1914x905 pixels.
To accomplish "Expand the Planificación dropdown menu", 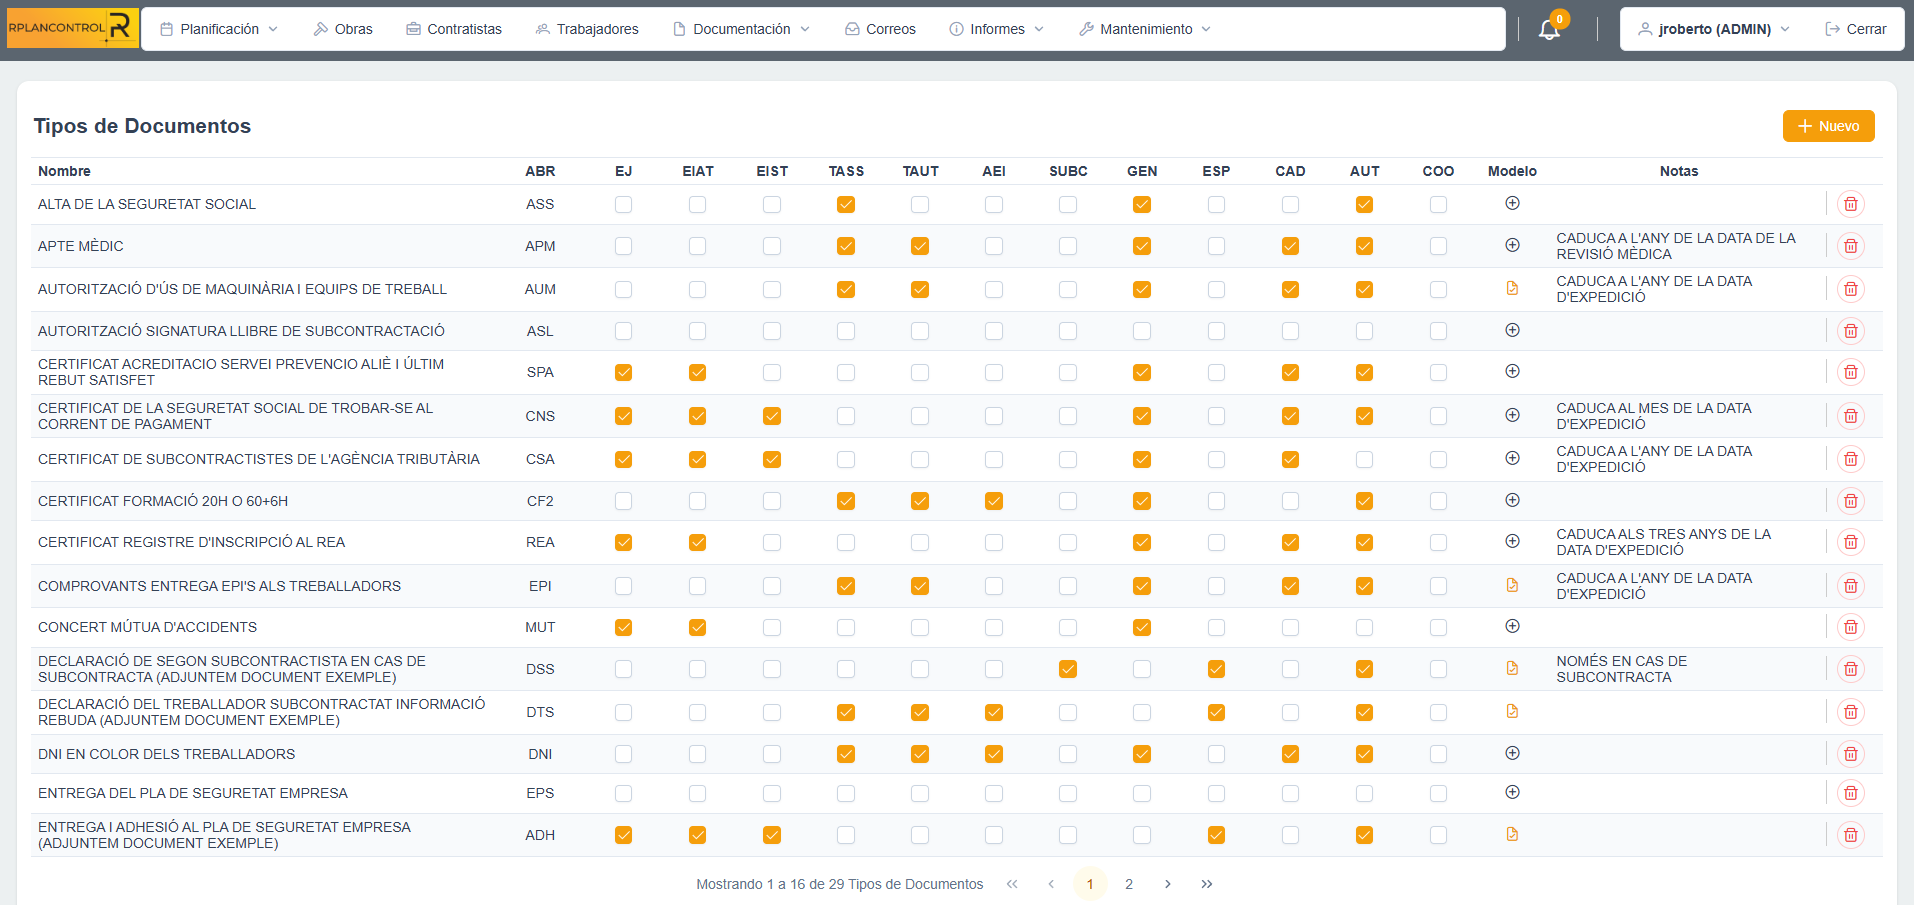I will (220, 29).
